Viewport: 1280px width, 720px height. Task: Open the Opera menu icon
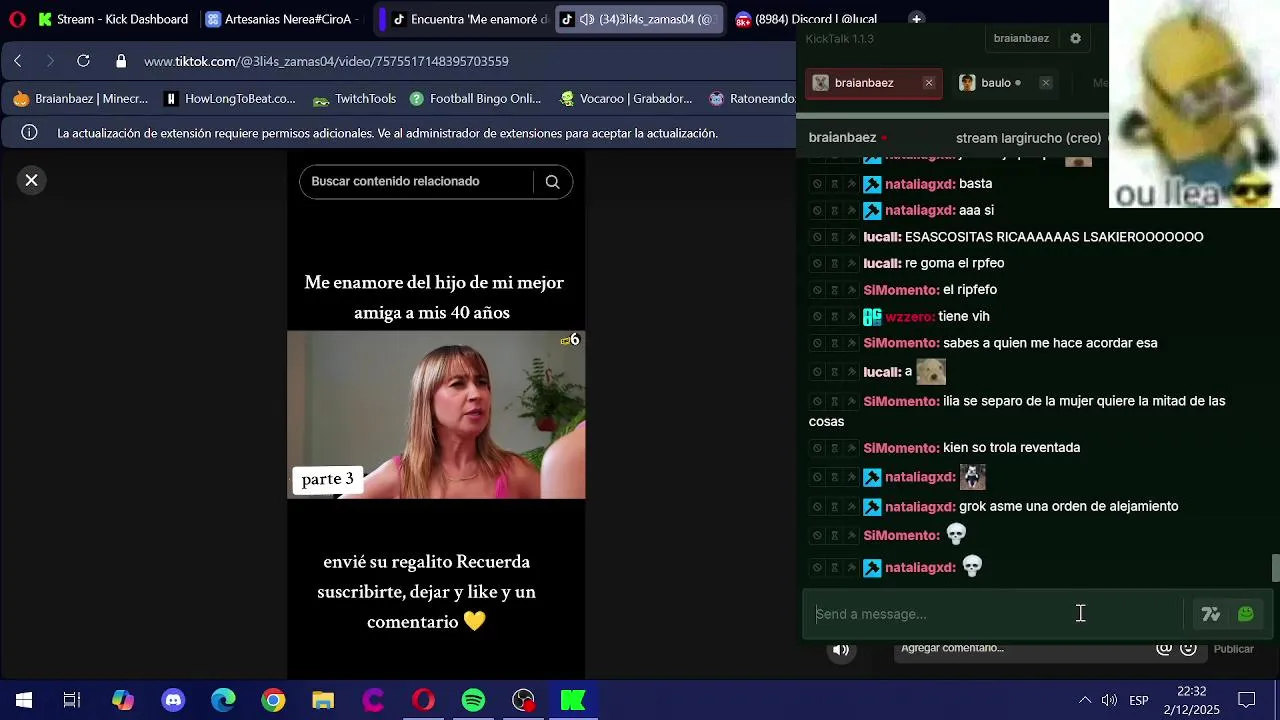[16, 19]
